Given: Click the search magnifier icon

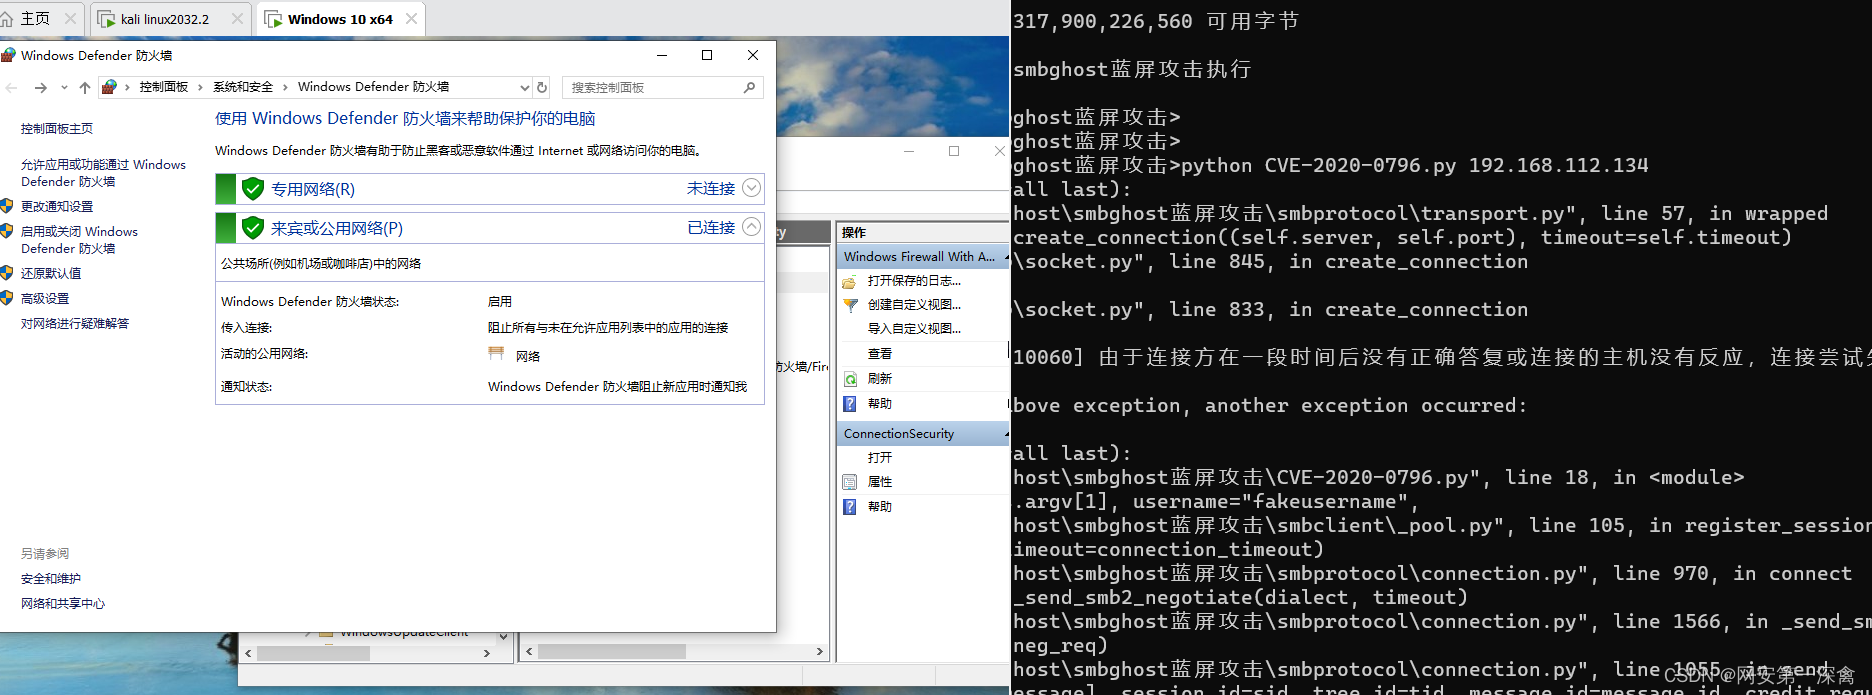Looking at the screenshot, I should 749,88.
